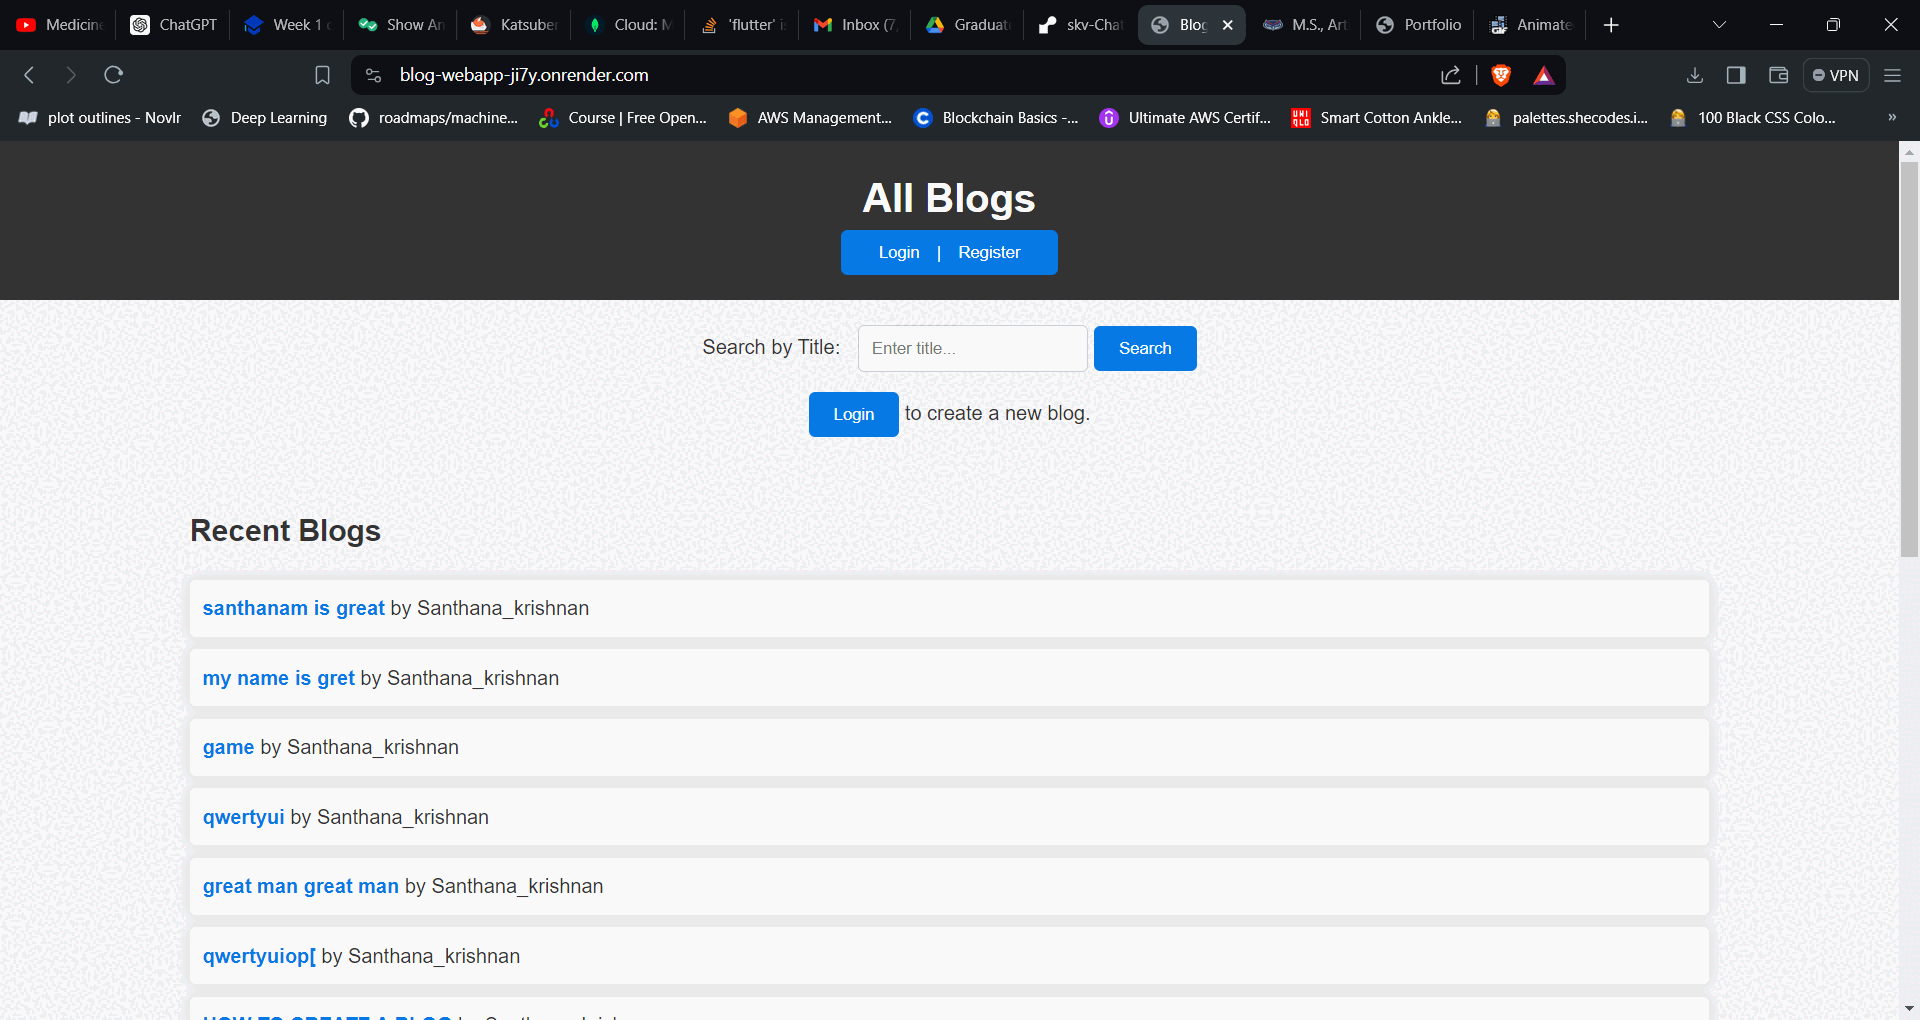
Task: Click the address bar URL
Action: coord(524,75)
